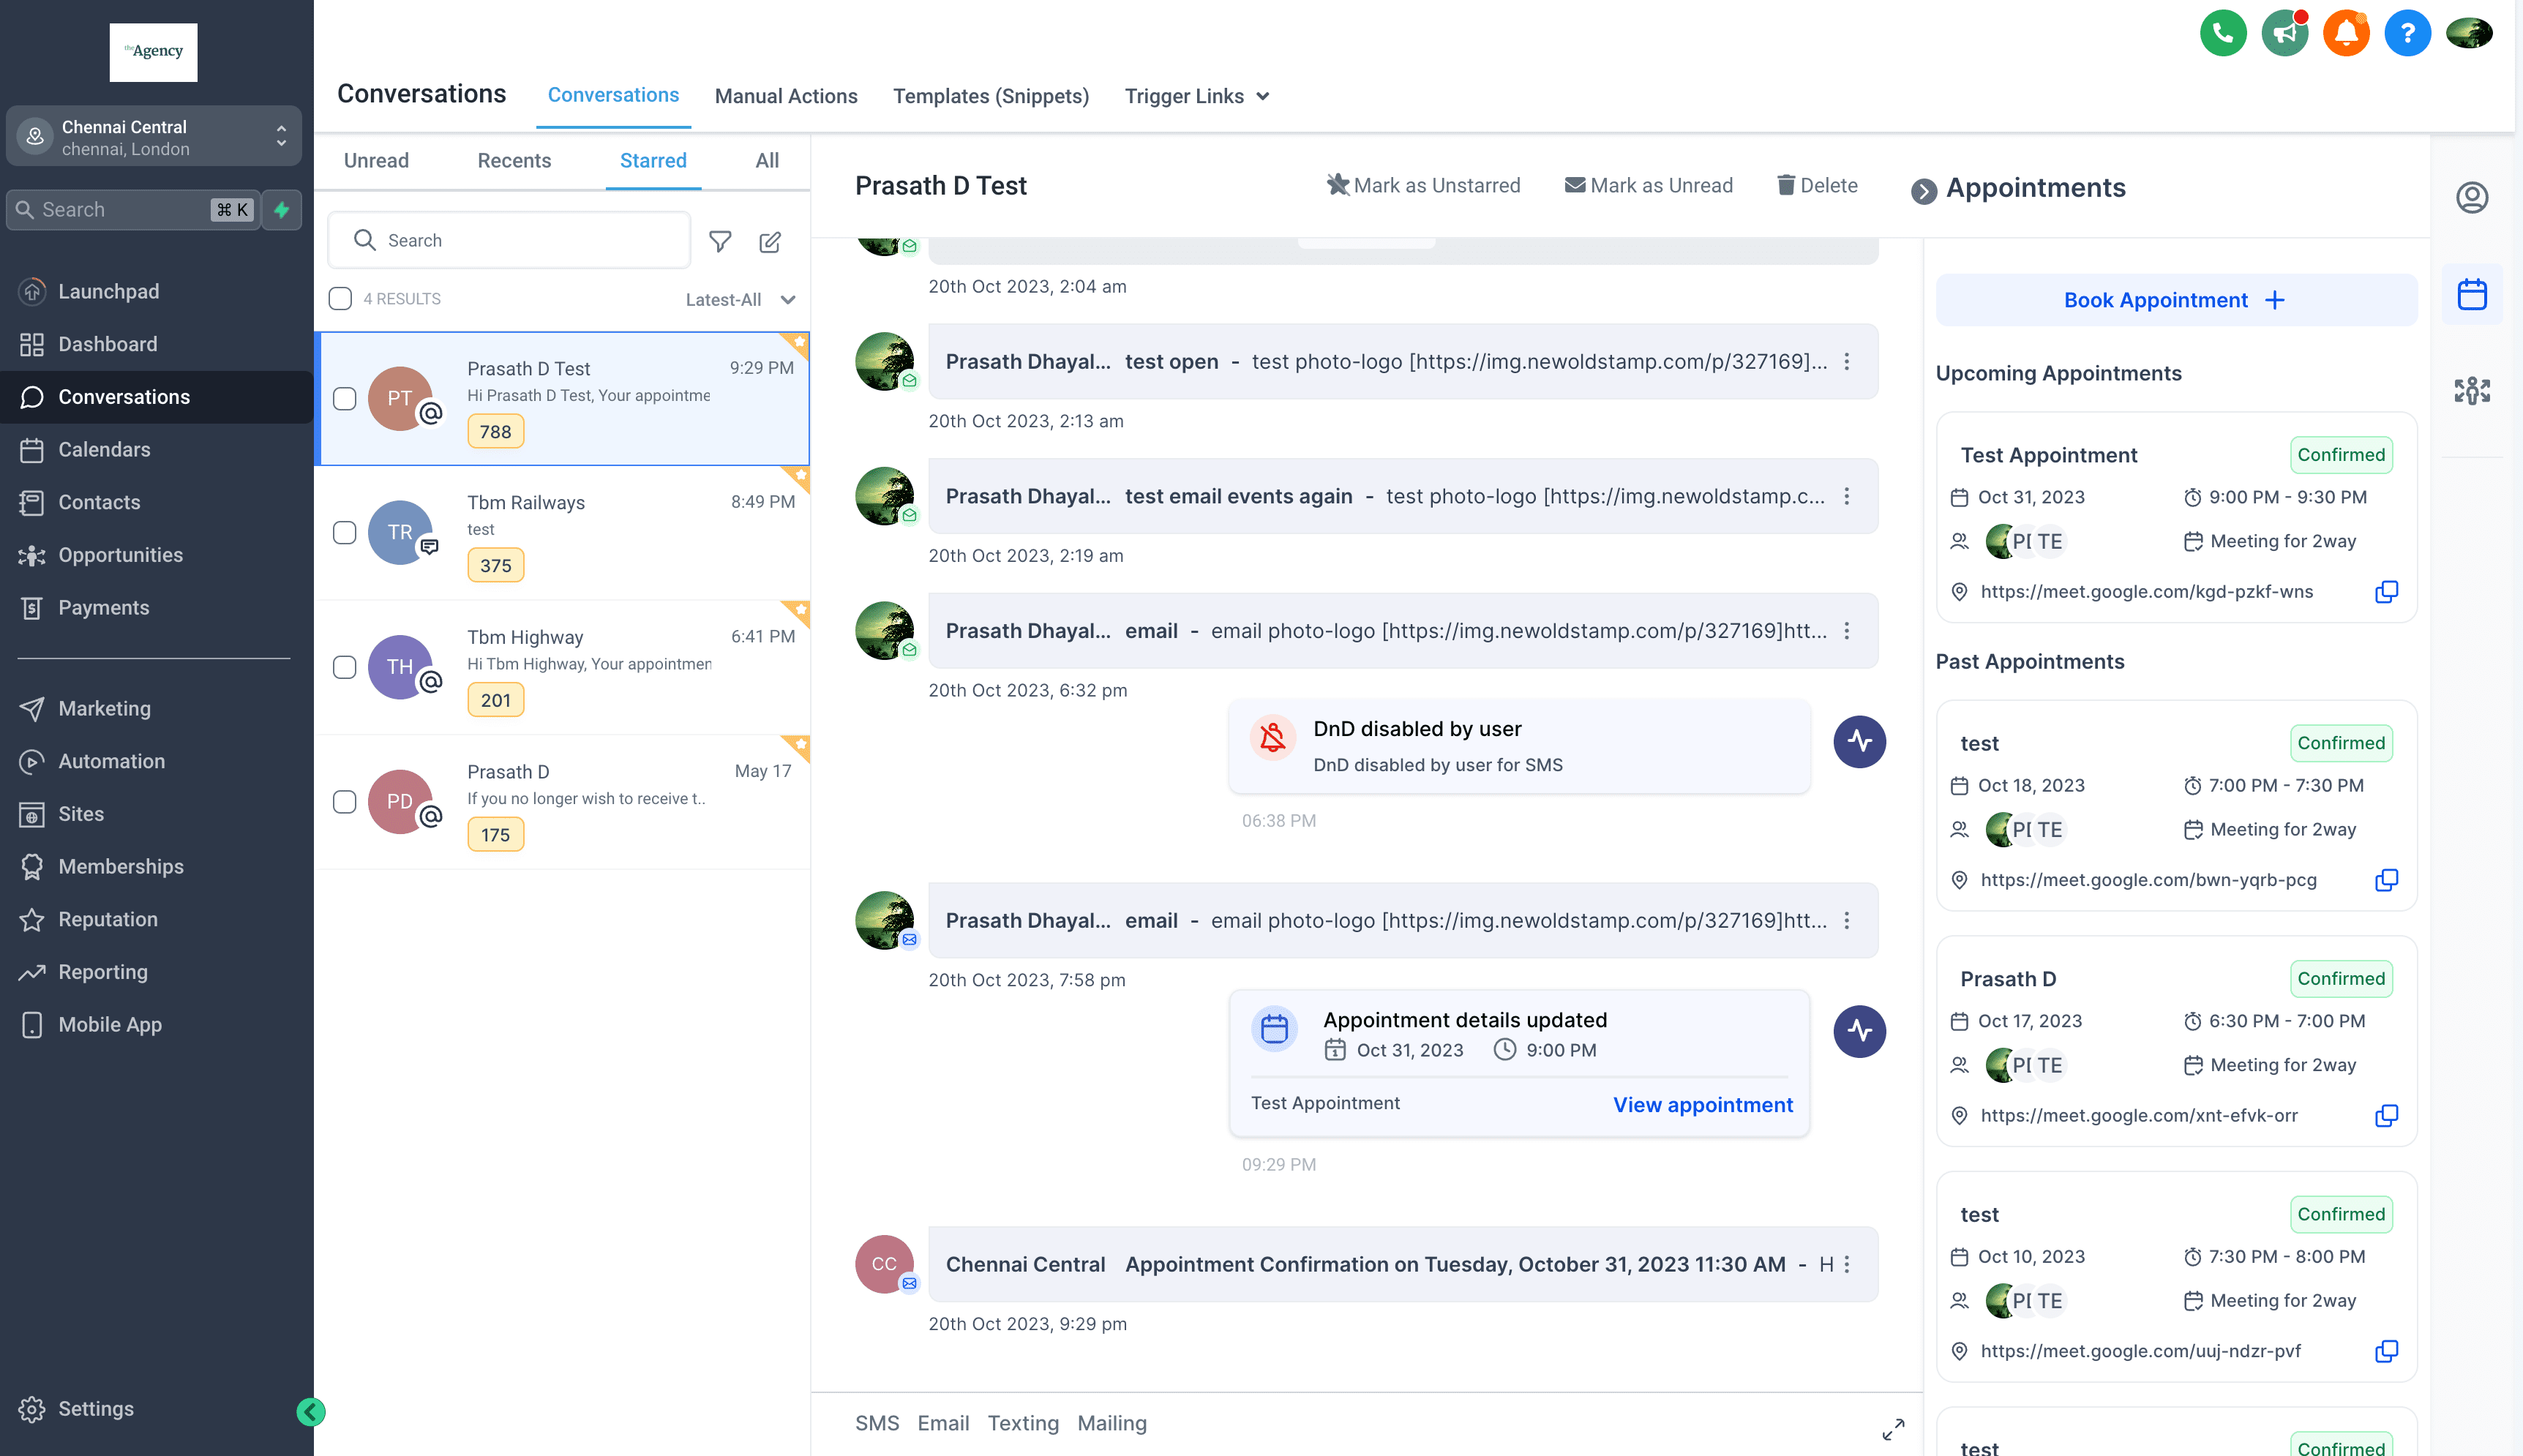Click the Book Appointment button

click(2176, 300)
